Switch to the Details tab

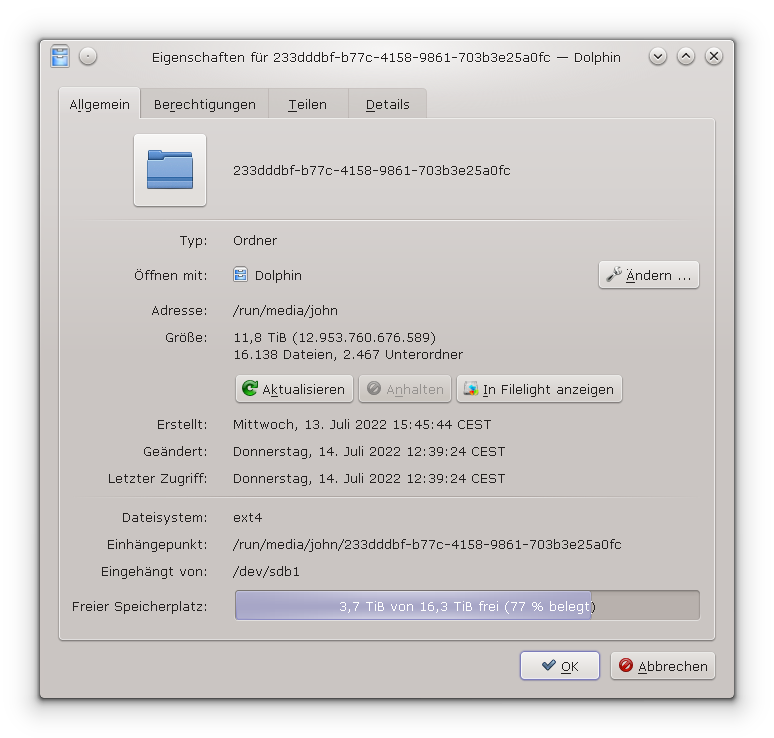pyautogui.click(x=387, y=104)
